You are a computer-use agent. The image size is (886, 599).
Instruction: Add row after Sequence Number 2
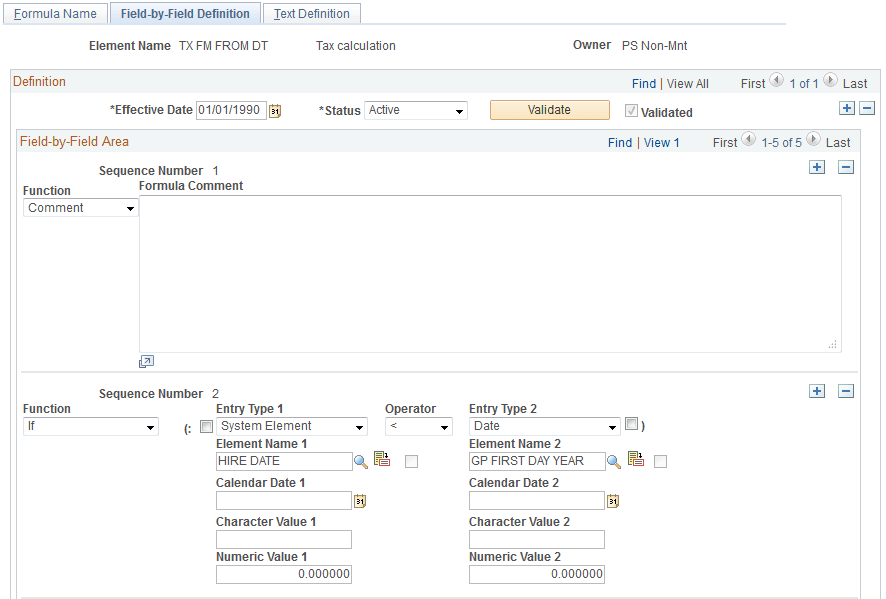coord(817,391)
